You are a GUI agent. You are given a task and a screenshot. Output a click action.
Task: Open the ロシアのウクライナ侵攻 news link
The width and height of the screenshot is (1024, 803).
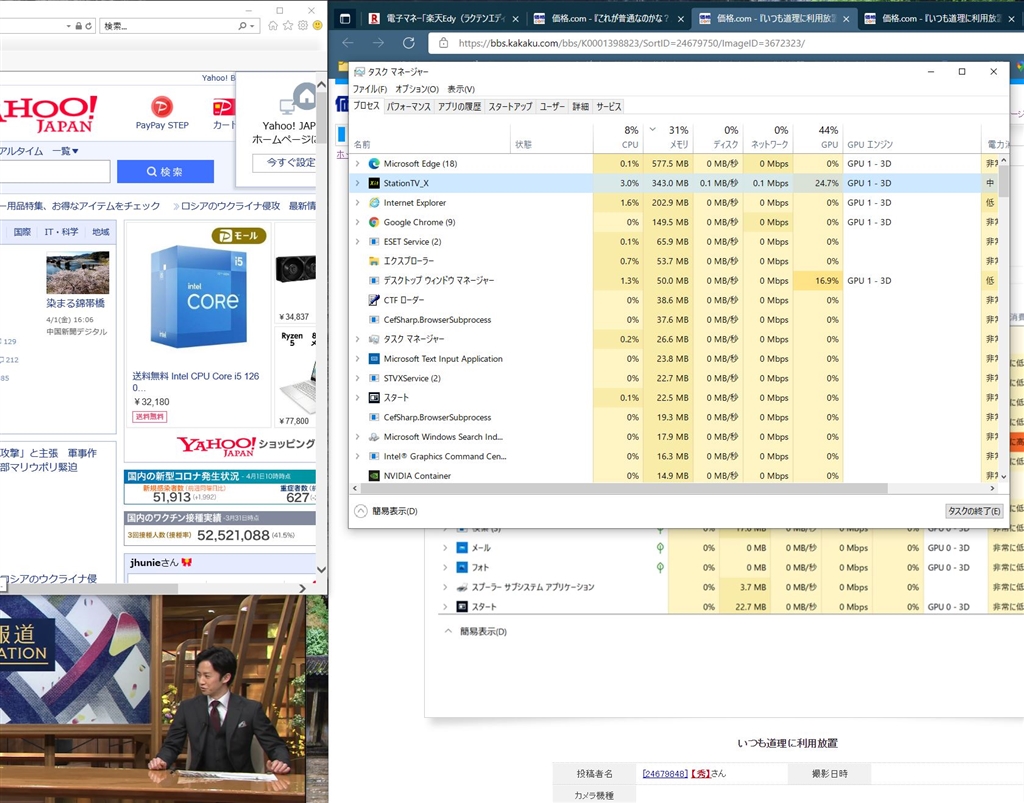point(231,206)
